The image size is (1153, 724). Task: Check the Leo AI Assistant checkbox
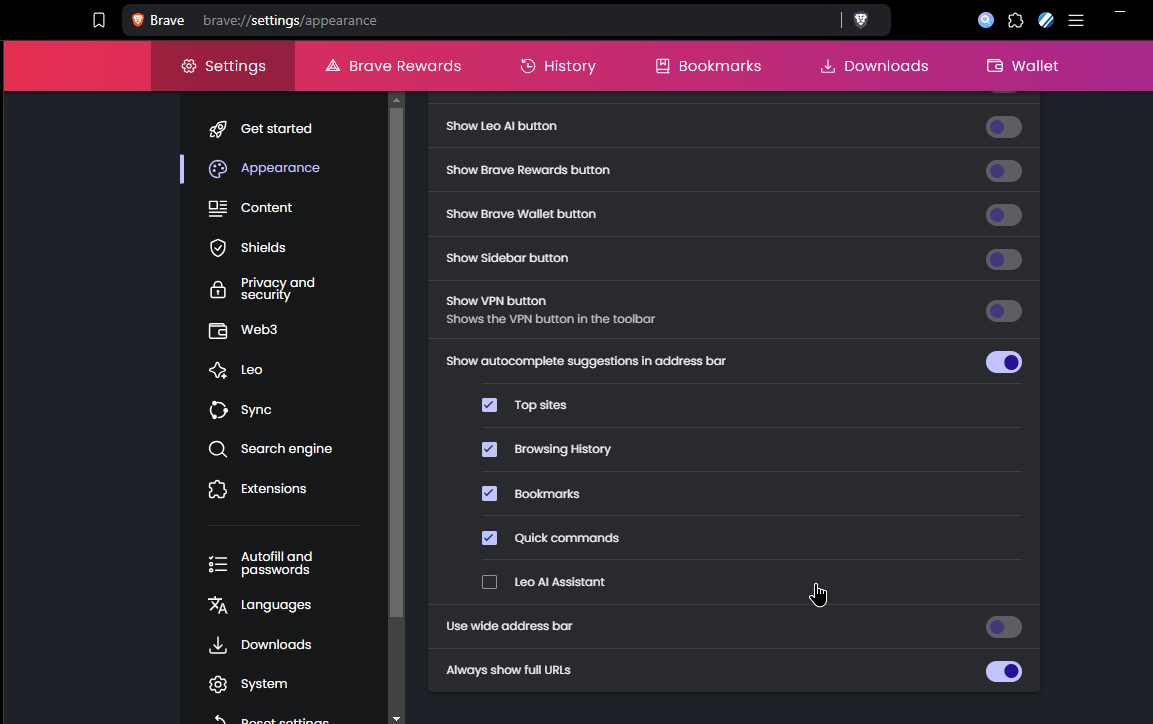[x=489, y=582]
